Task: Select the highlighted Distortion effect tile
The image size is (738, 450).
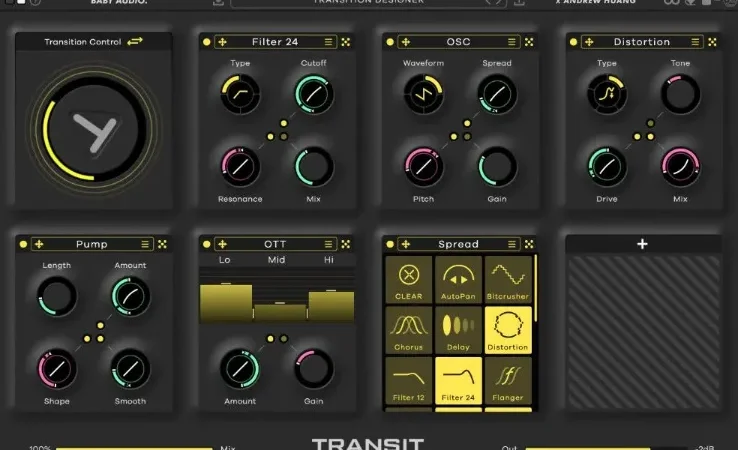Action: point(508,330)
